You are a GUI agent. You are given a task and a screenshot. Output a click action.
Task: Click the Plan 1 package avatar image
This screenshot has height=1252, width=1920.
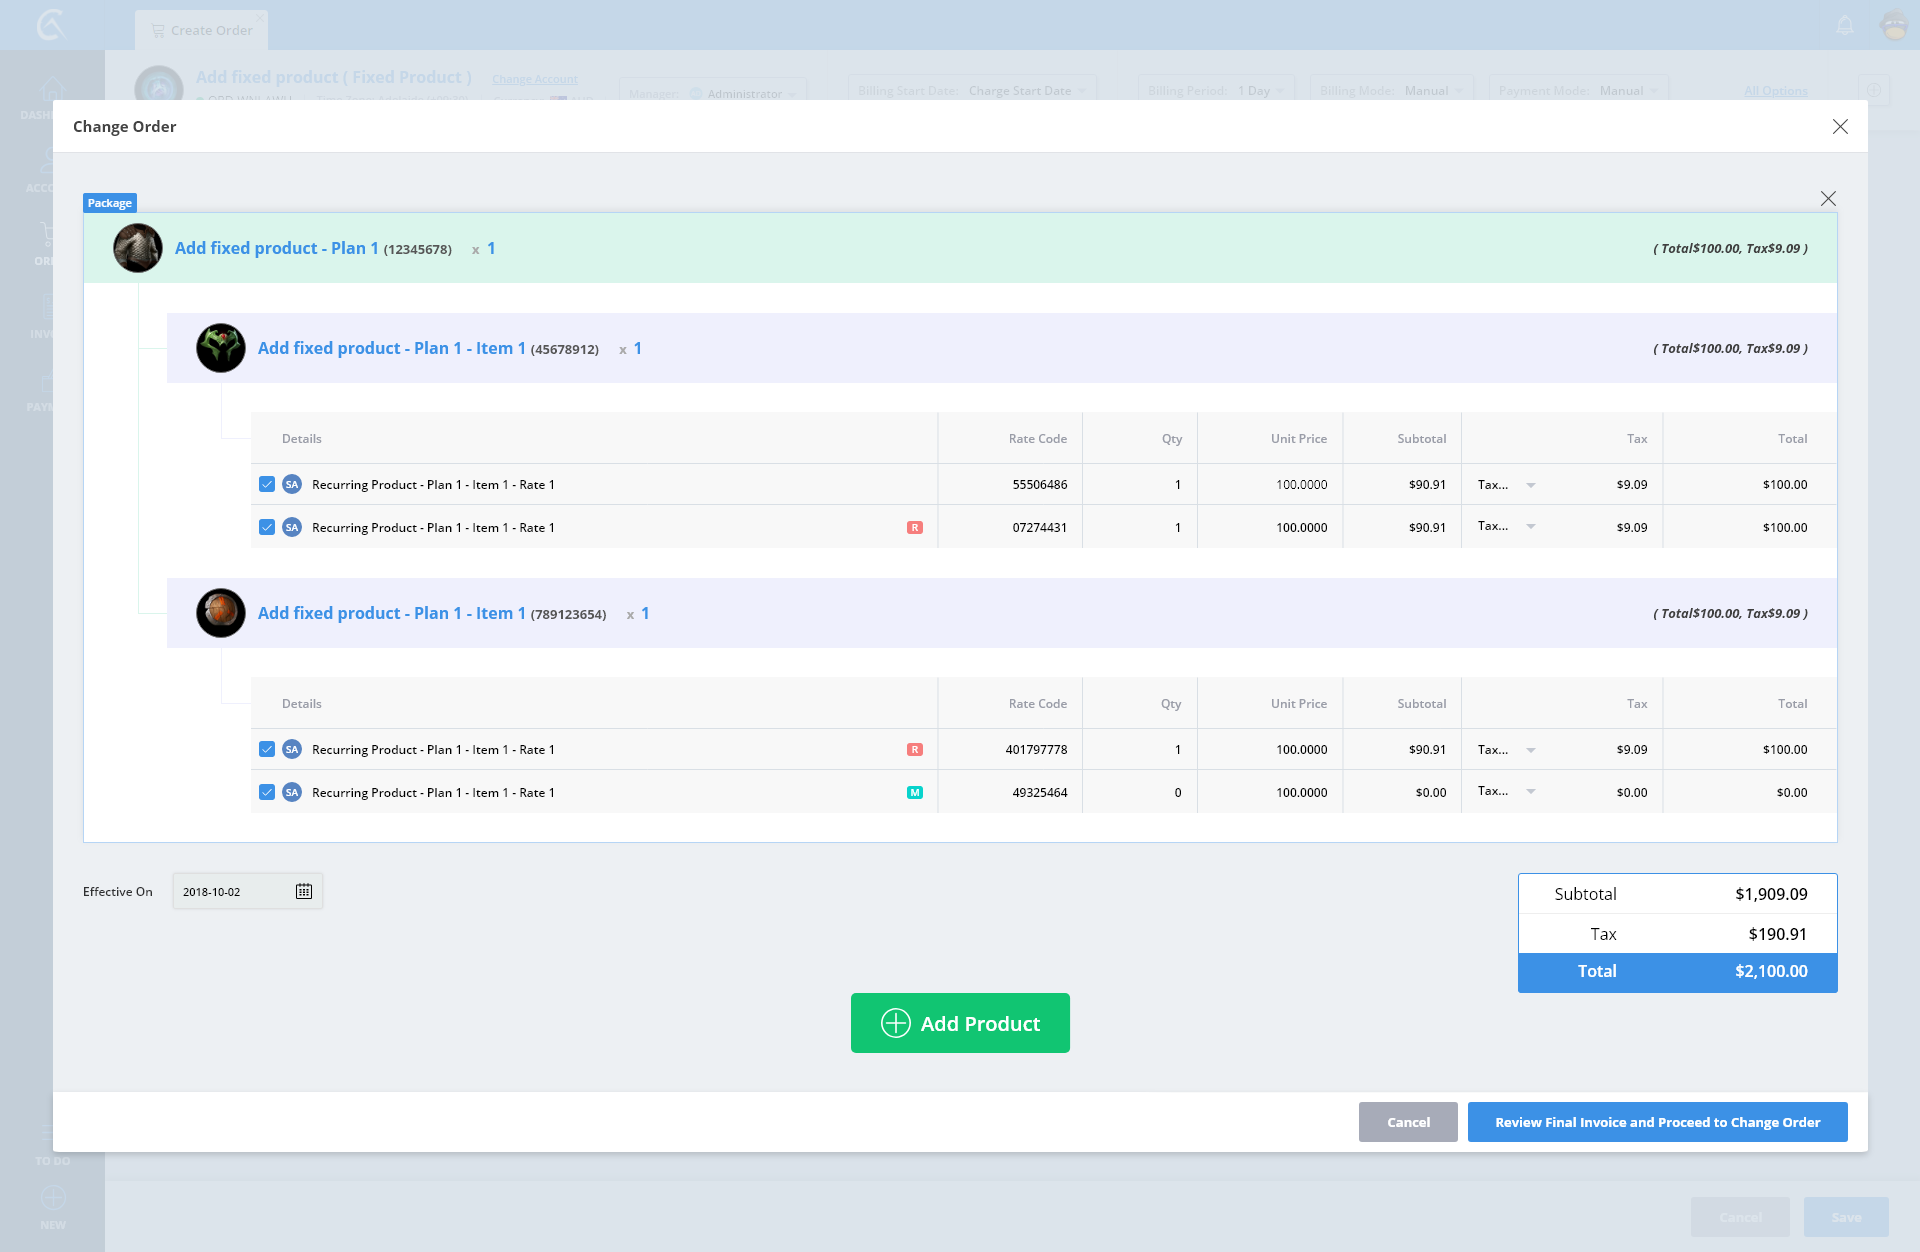tap(138, 248)
